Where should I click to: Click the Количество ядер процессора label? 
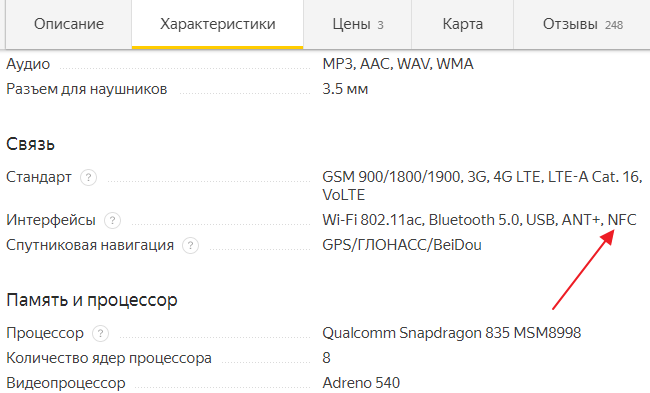tap(109, 358)
